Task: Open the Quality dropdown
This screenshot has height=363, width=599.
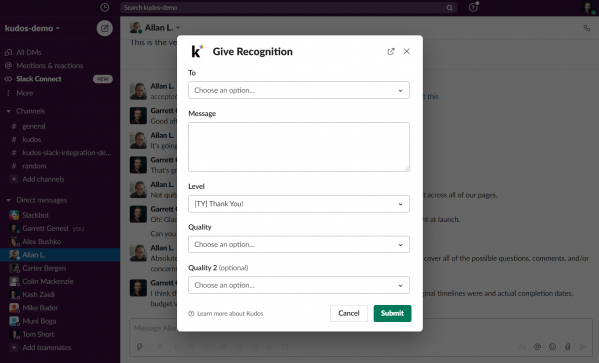Action: click(299, 245)
